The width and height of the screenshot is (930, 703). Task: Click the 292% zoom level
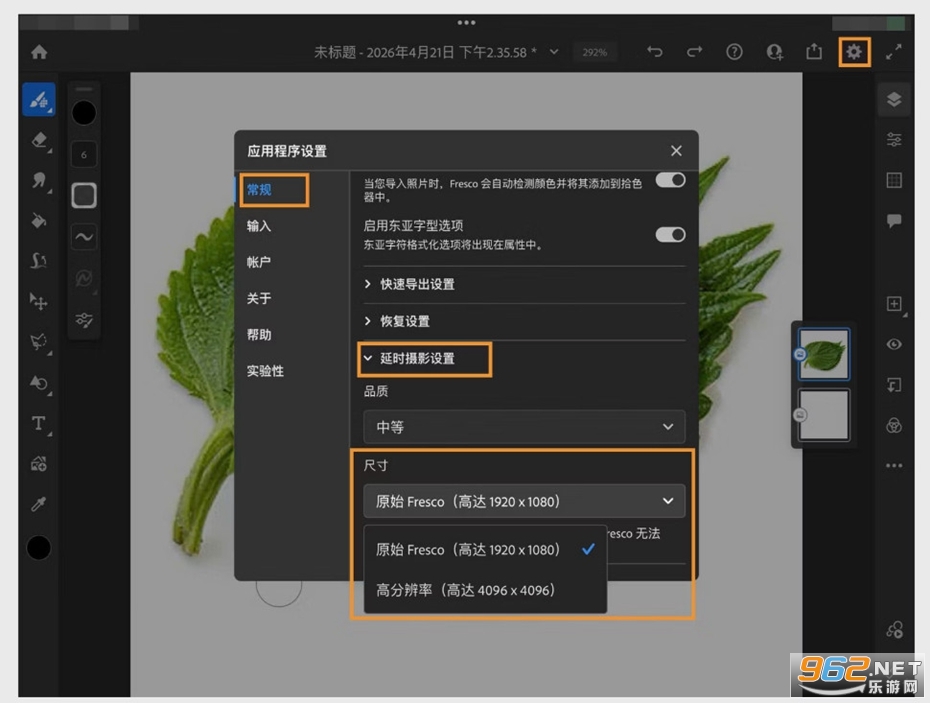[595, 52]
